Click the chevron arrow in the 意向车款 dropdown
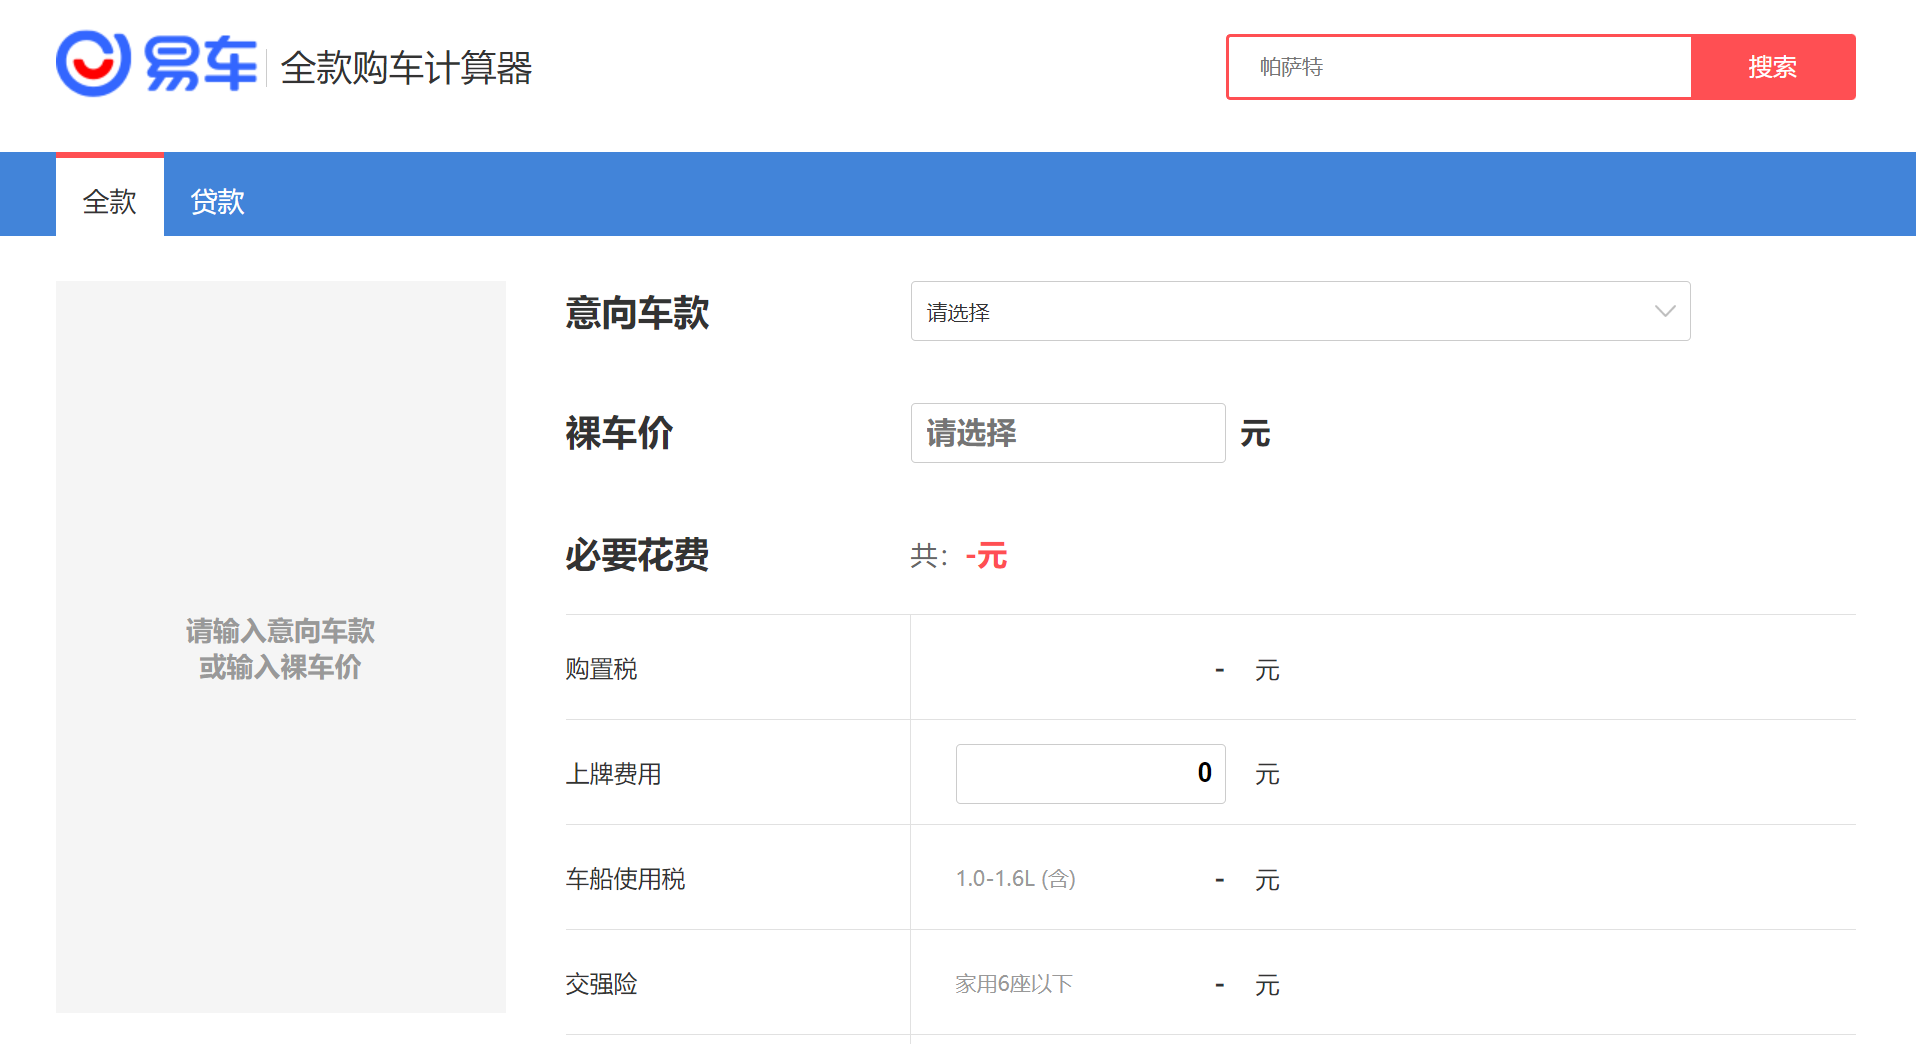Screen dimensions: 1916x1044 point(1664,312)
